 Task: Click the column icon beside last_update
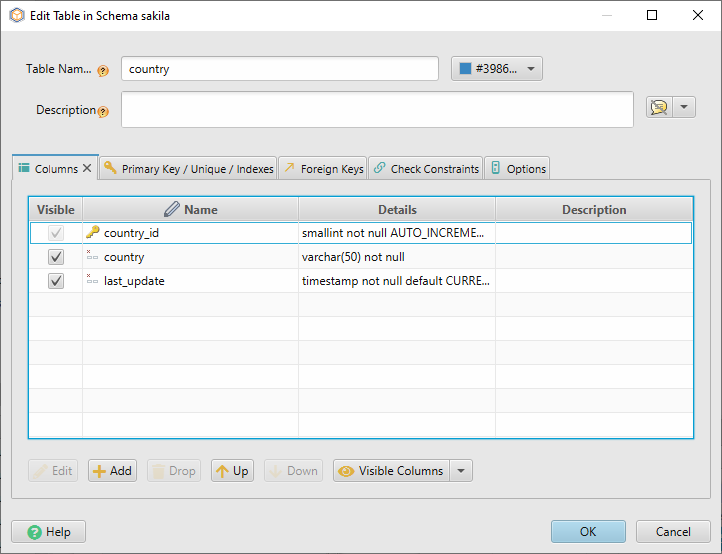click(x=92, y=279)
